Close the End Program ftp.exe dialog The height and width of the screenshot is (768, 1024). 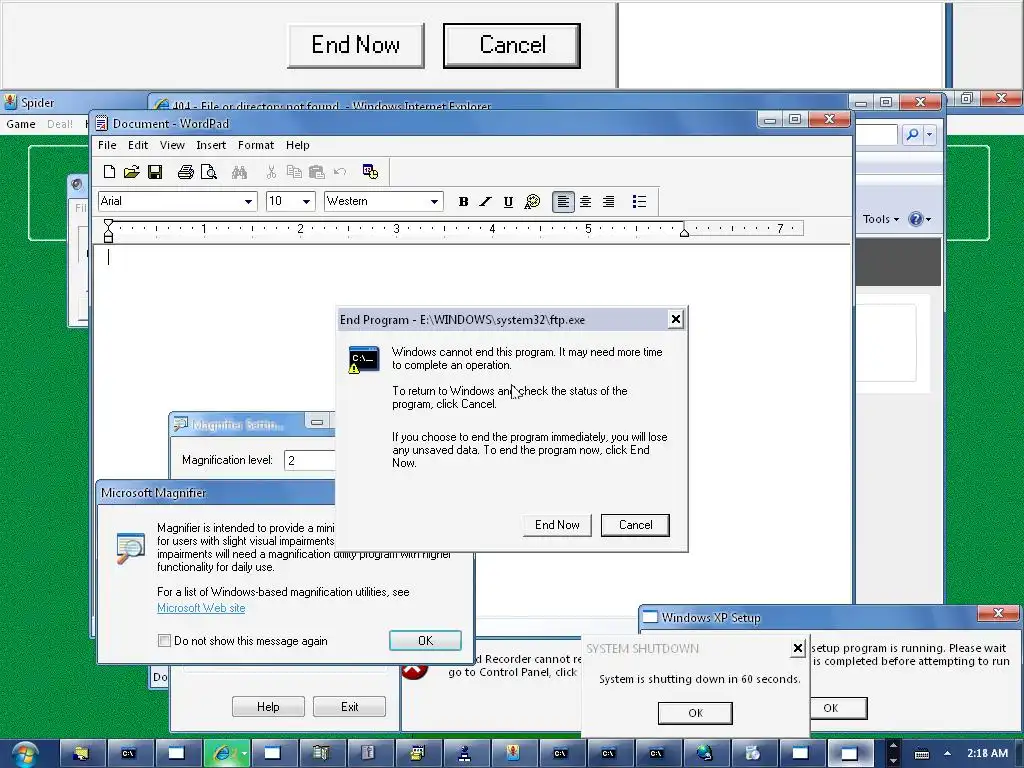point(676,319)
